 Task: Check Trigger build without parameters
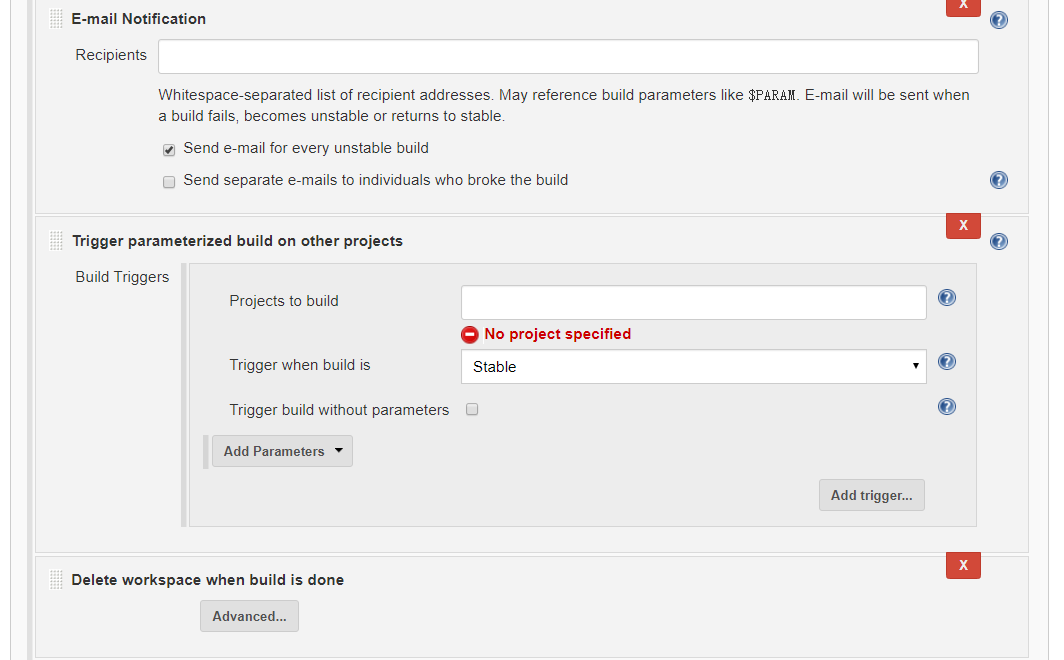click(472, 409)
